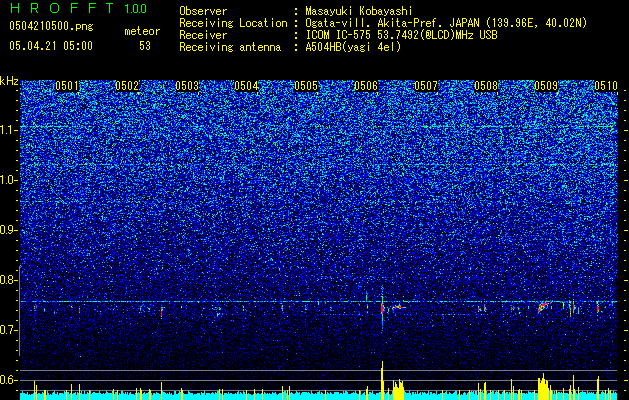This screenshot has height=400, width=629.
Task: Click the ICOM IC-575 receiver text
Action: [x=401, y=35]
